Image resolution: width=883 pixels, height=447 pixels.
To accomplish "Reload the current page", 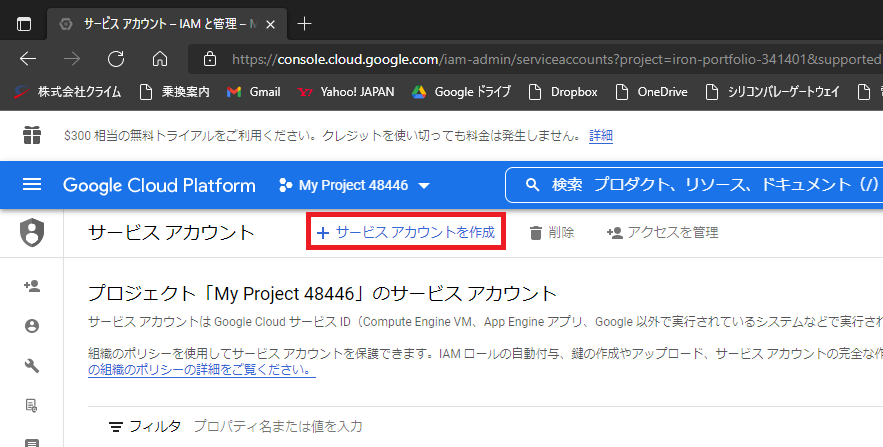I will [x=116, y=59].
